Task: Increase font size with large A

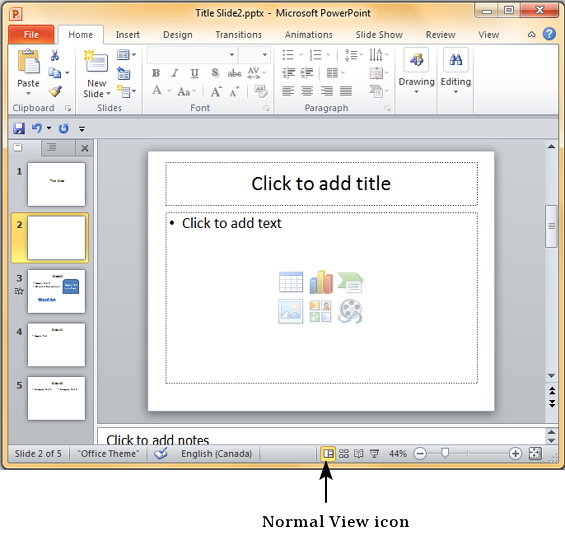Action: pyautogui.click(x=216, y=92)
